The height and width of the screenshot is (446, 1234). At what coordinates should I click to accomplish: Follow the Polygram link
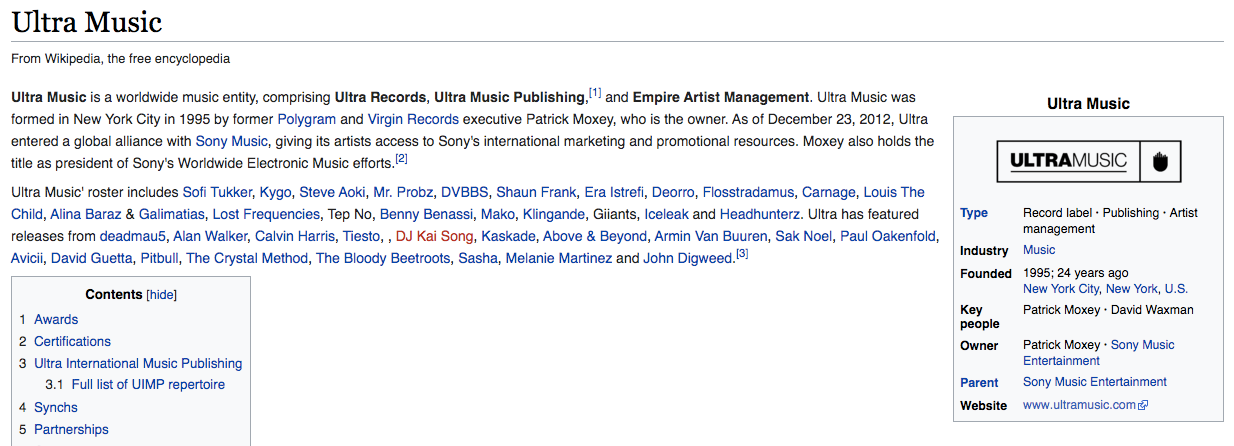click(x=306, y=119)
